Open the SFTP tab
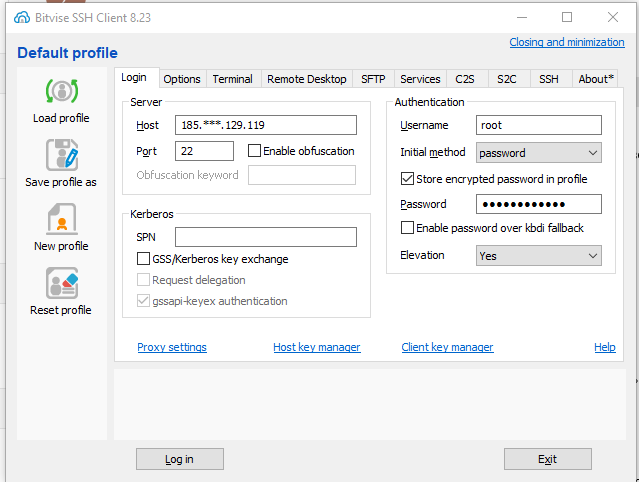The image size is (639, 482). point(373,79)
